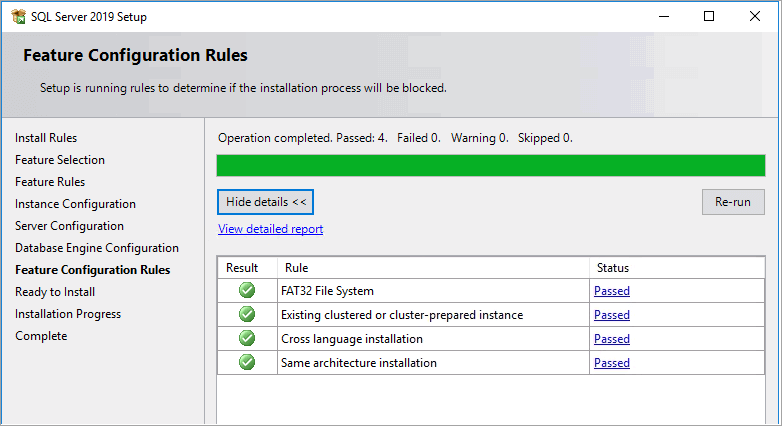Click the SQL Server Setup title bar icon
The height and width of the screenshot is (426, 782).
coord(18,16)
